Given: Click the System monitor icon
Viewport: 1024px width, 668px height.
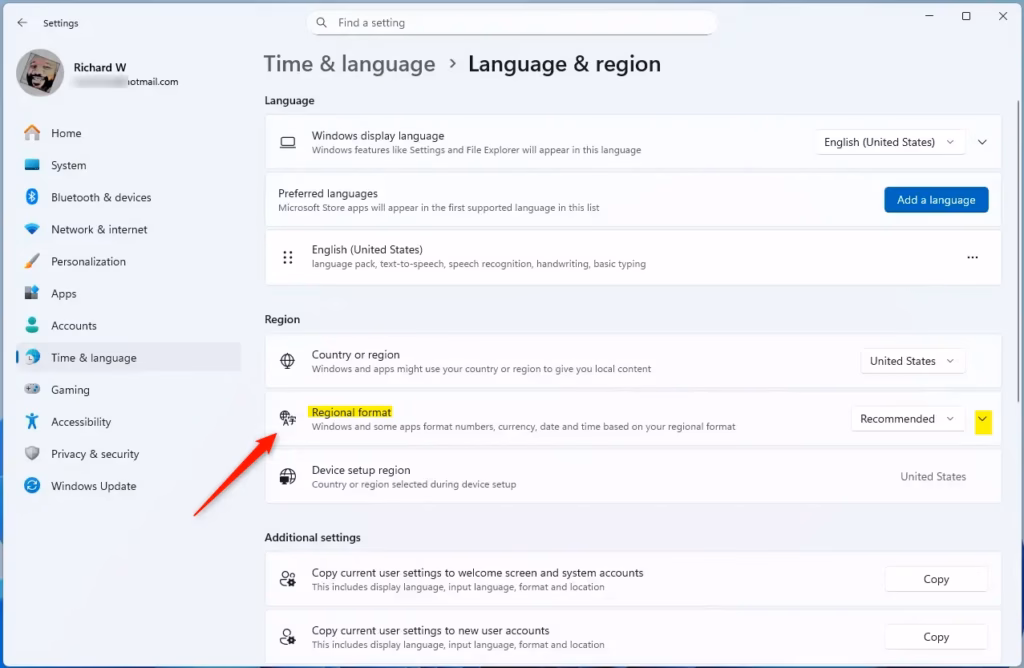Looking at the screenshot, I should 32,165.
